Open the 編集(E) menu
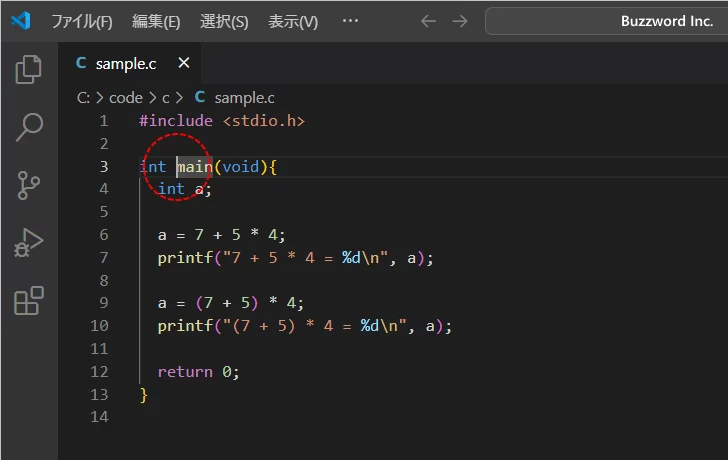Screen dimensions: 728x460 point(156,21)
